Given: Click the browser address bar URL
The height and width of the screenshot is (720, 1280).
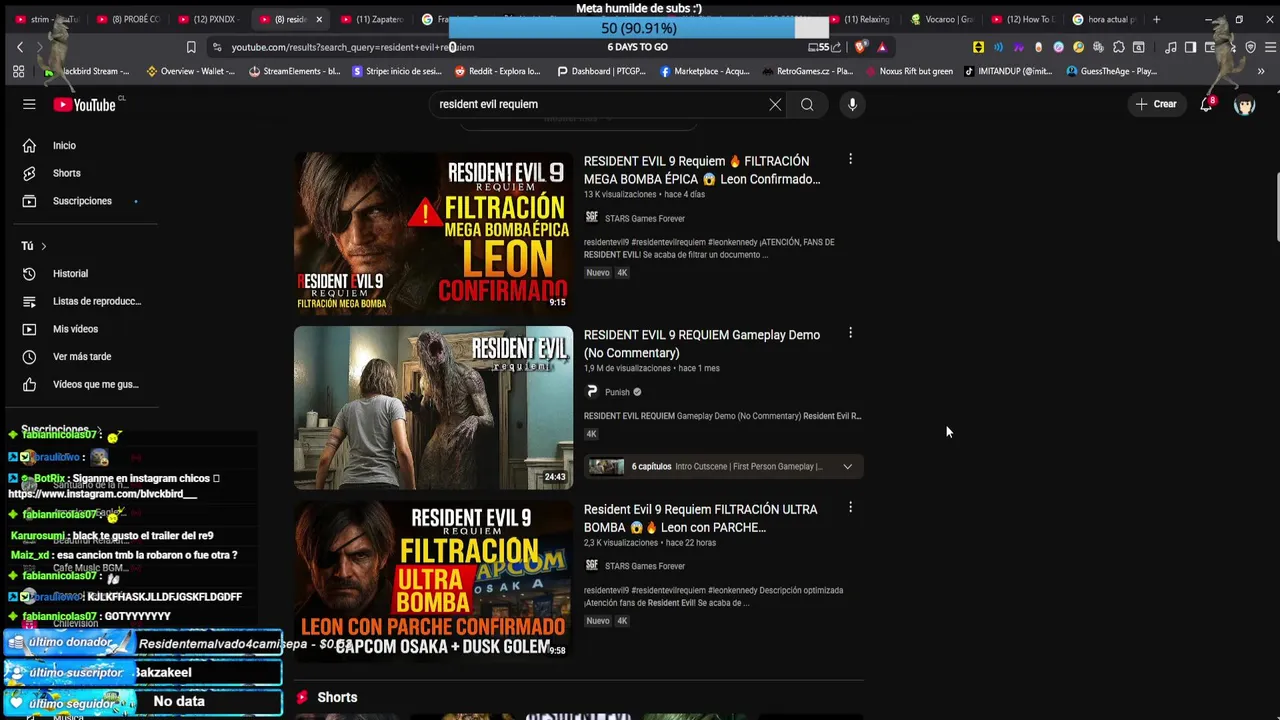Looking at the screenshot, I should pyautogui.click(x=353, y=47).
